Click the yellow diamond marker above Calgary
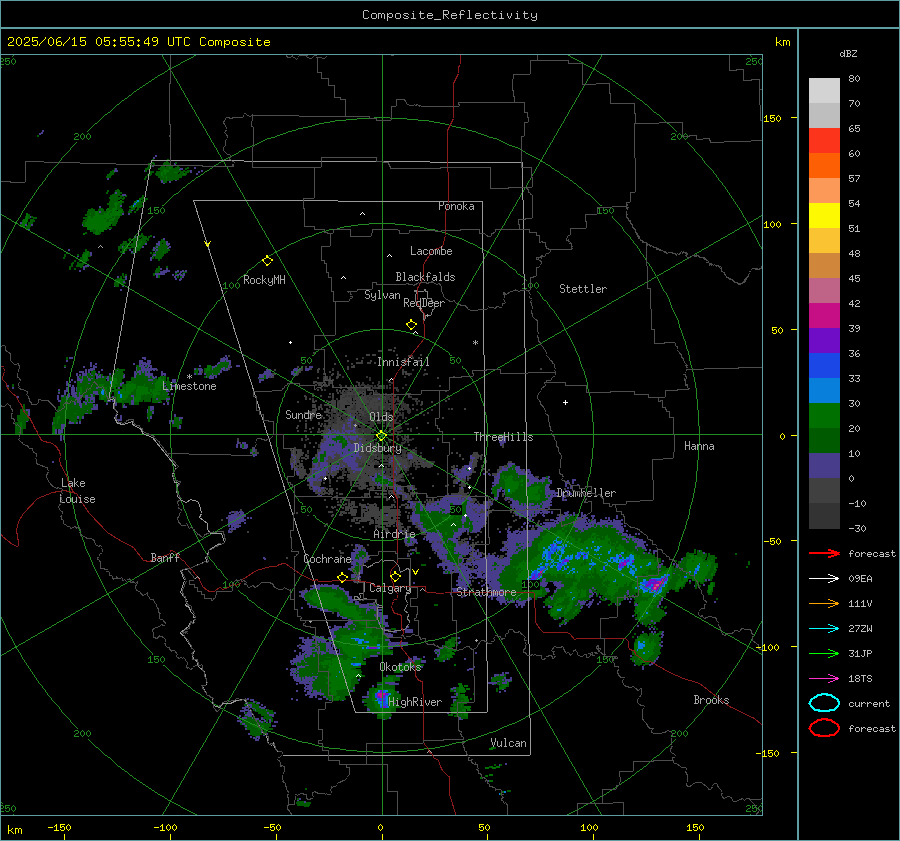Image resolution: width=900 pixels, height=841 pixels. pos(395,576)
